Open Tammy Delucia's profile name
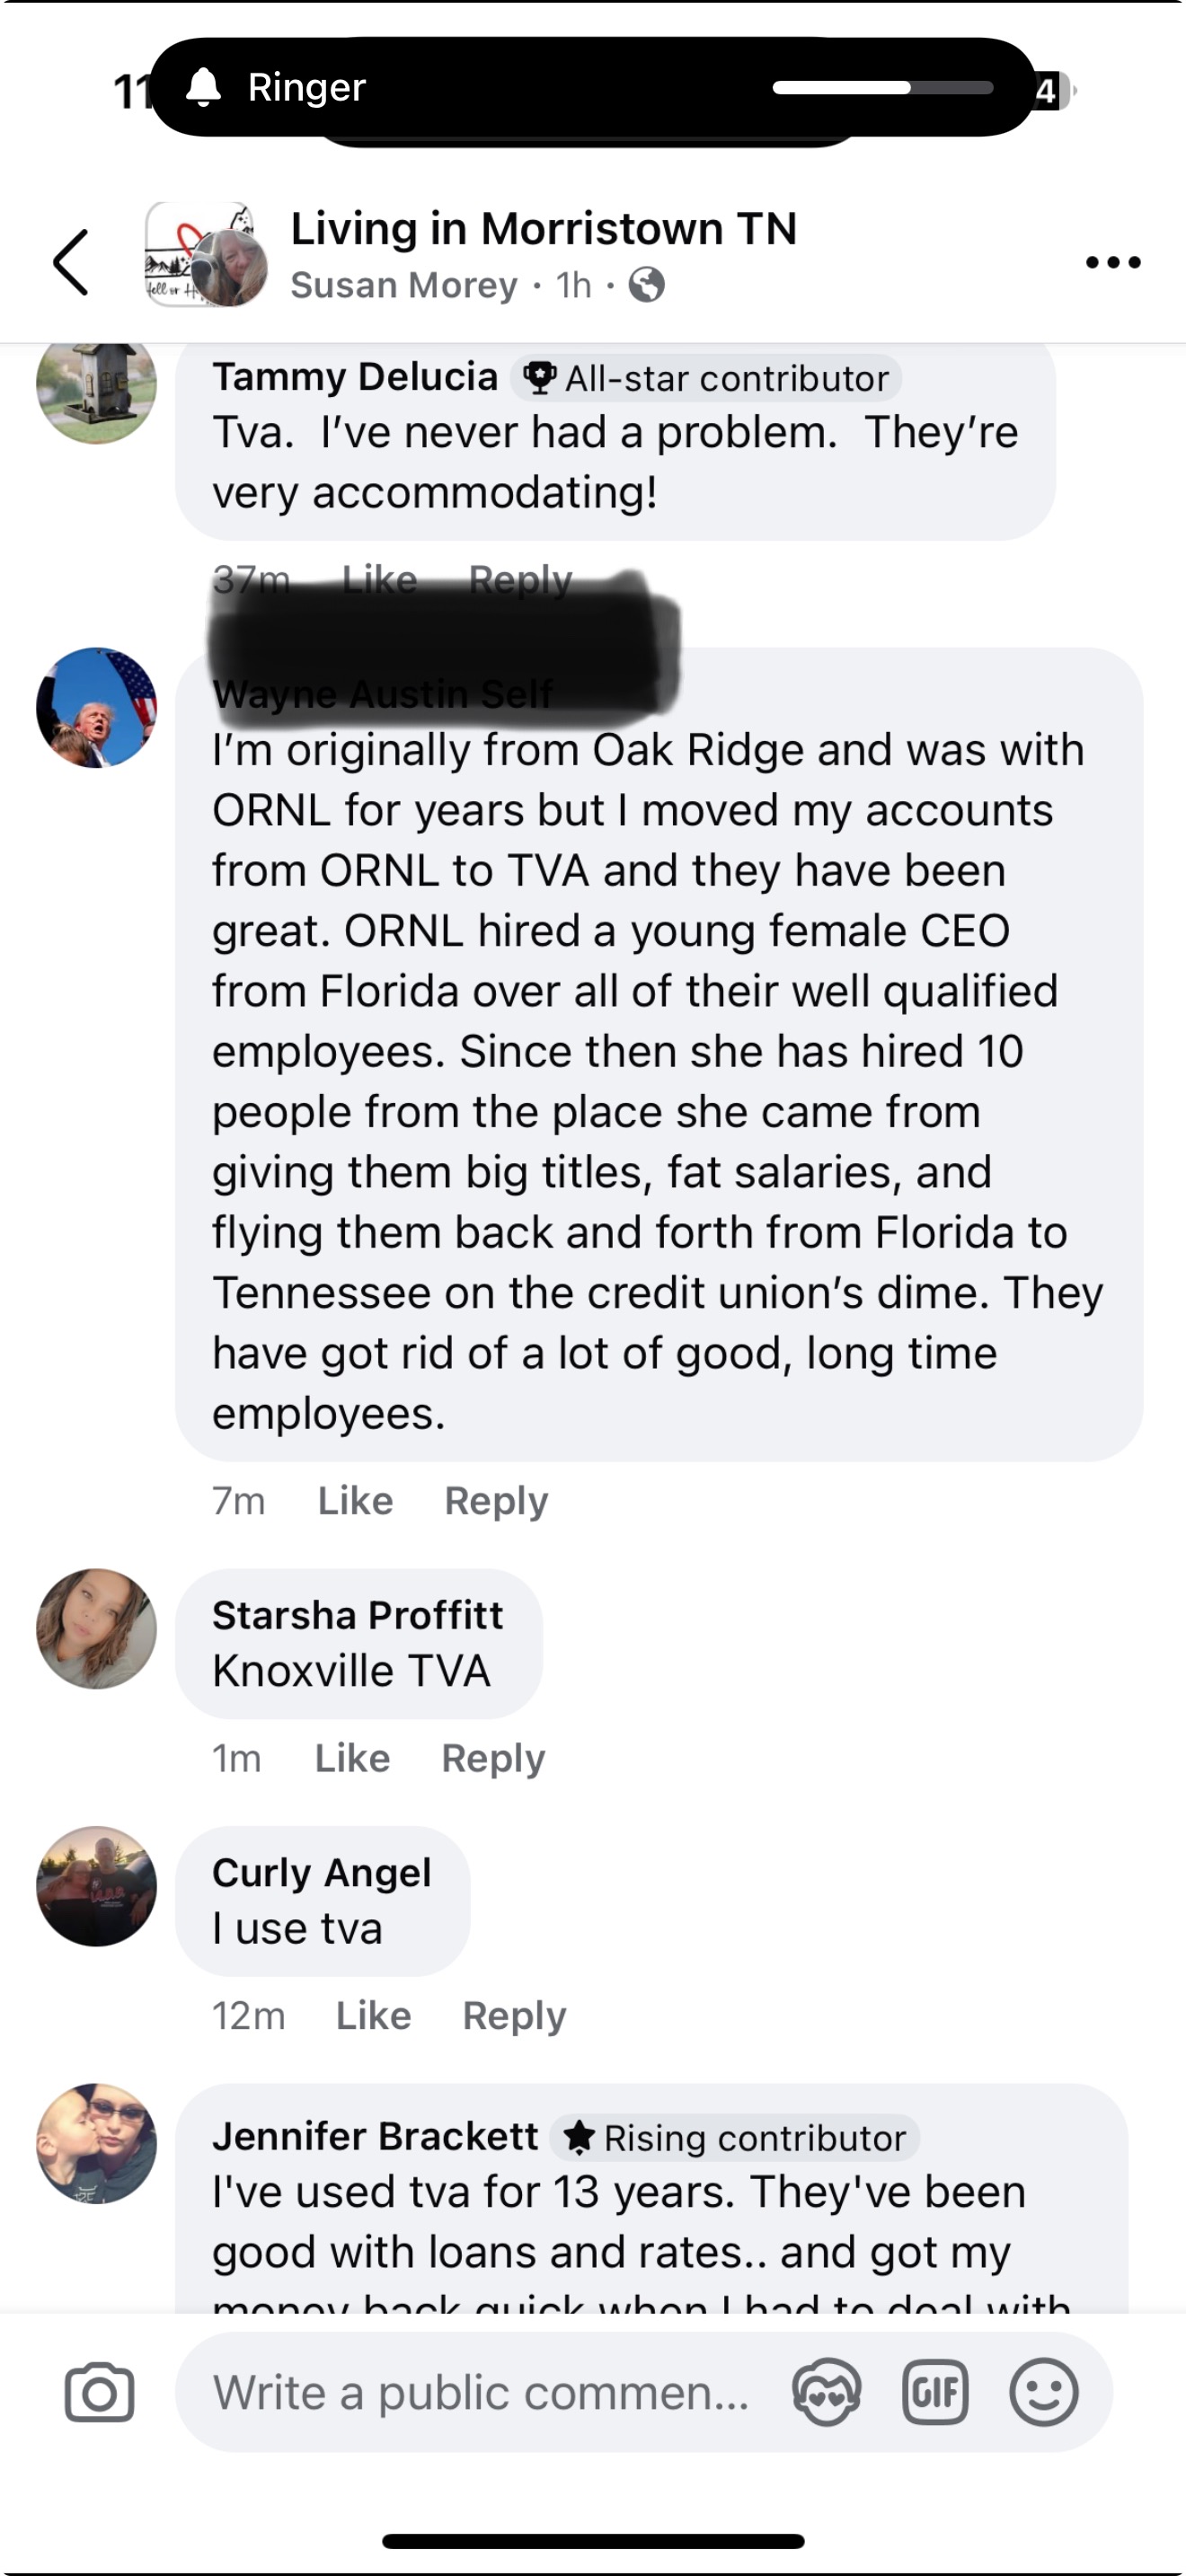The width and height of the screenshot is (1186, 2576). tap(355, 377)
